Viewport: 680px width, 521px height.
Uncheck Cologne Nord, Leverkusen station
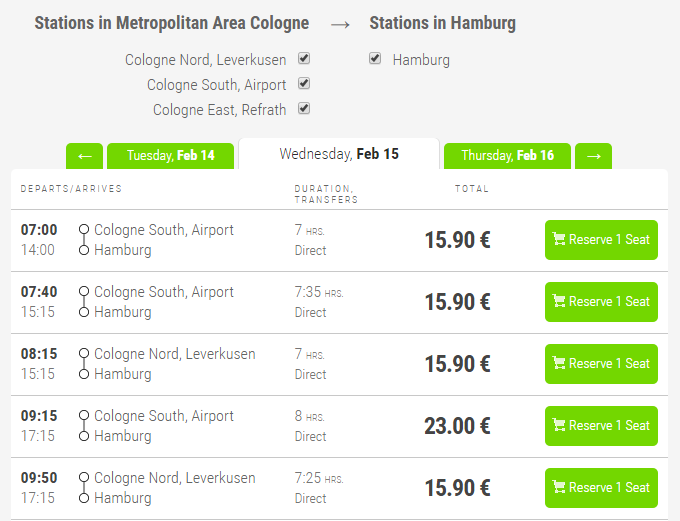[x=304, y=59]
